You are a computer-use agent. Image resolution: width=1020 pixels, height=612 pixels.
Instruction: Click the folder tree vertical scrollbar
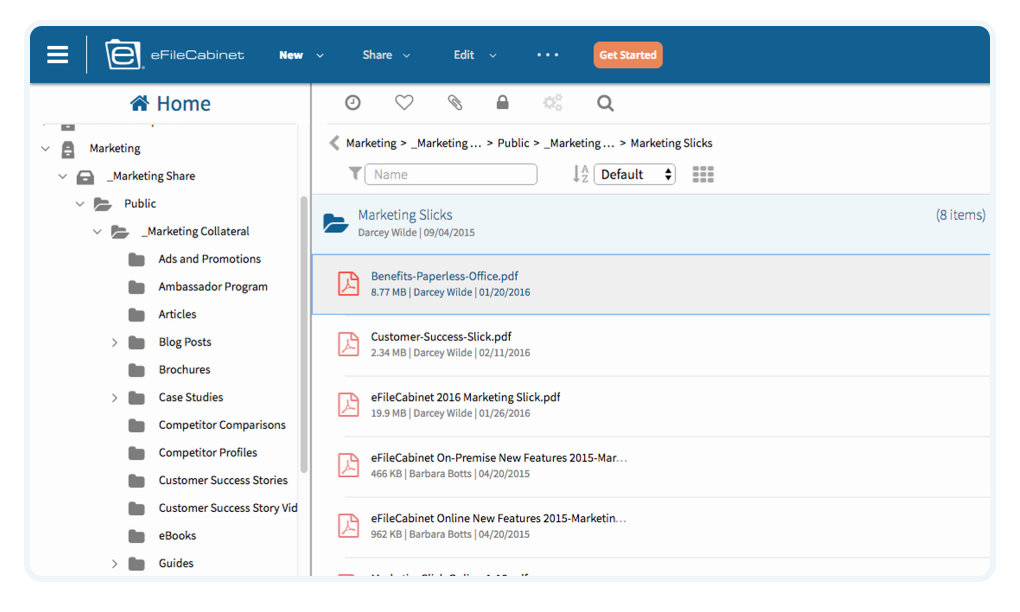[x=303, y=334]
